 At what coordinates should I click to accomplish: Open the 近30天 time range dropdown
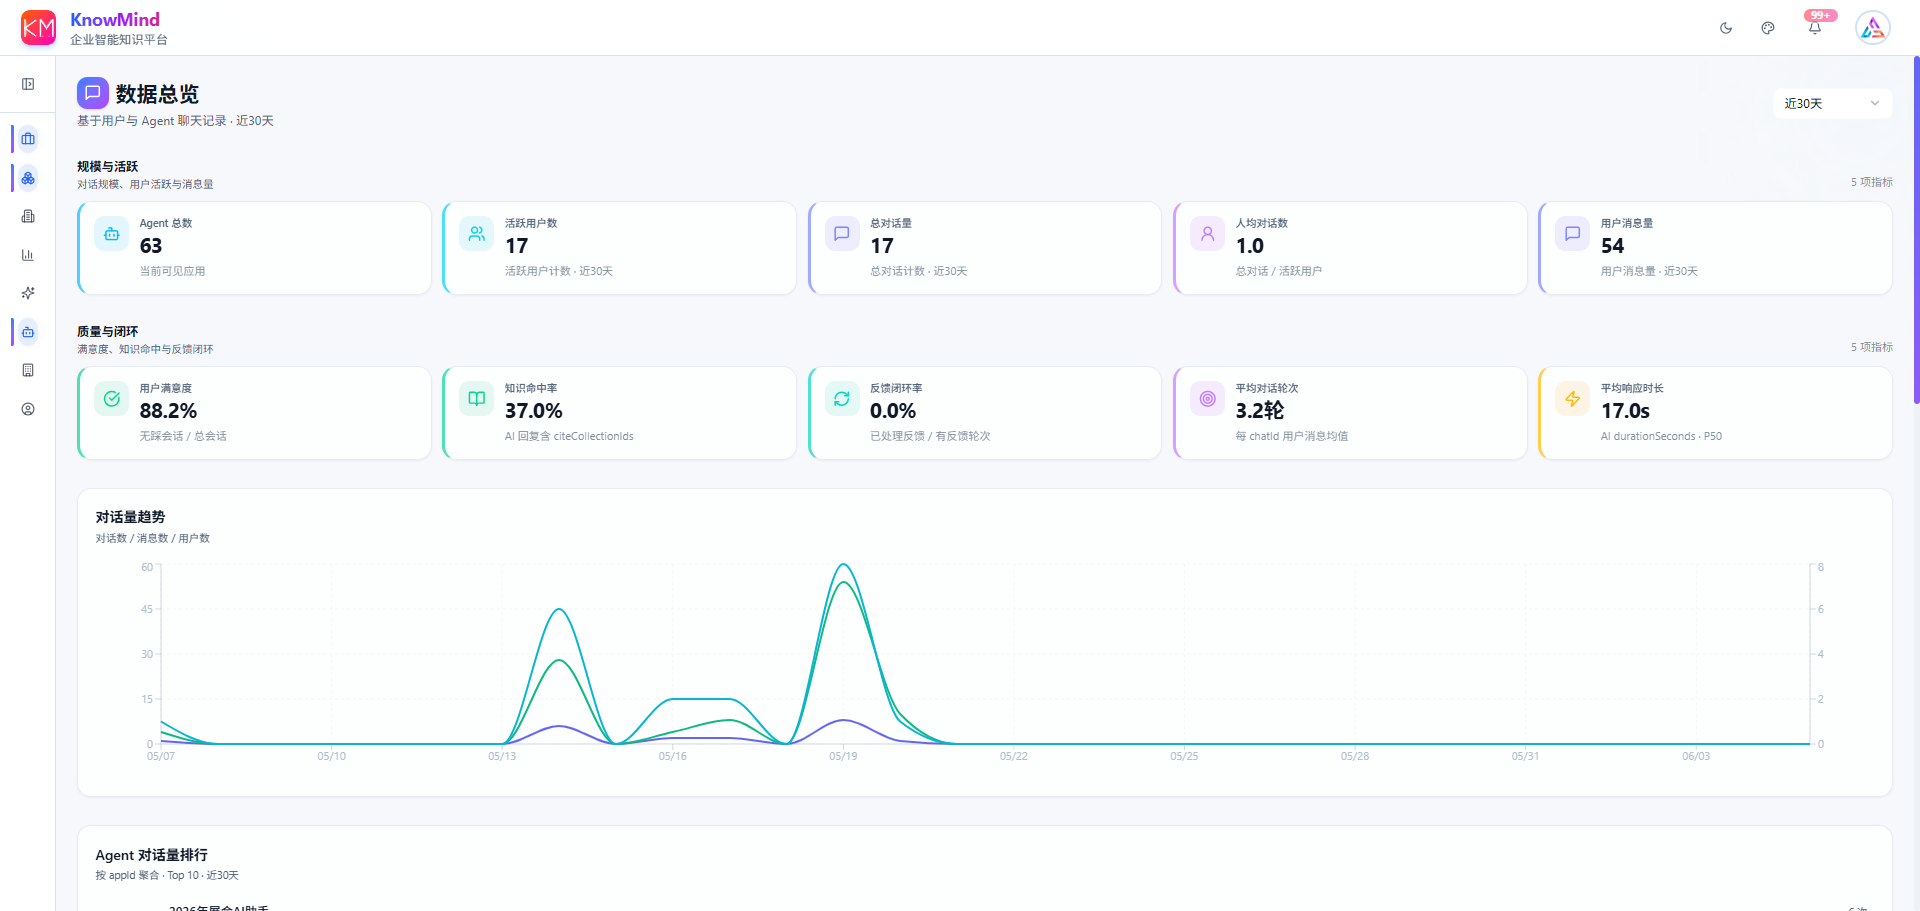(x=1833, y=104)
